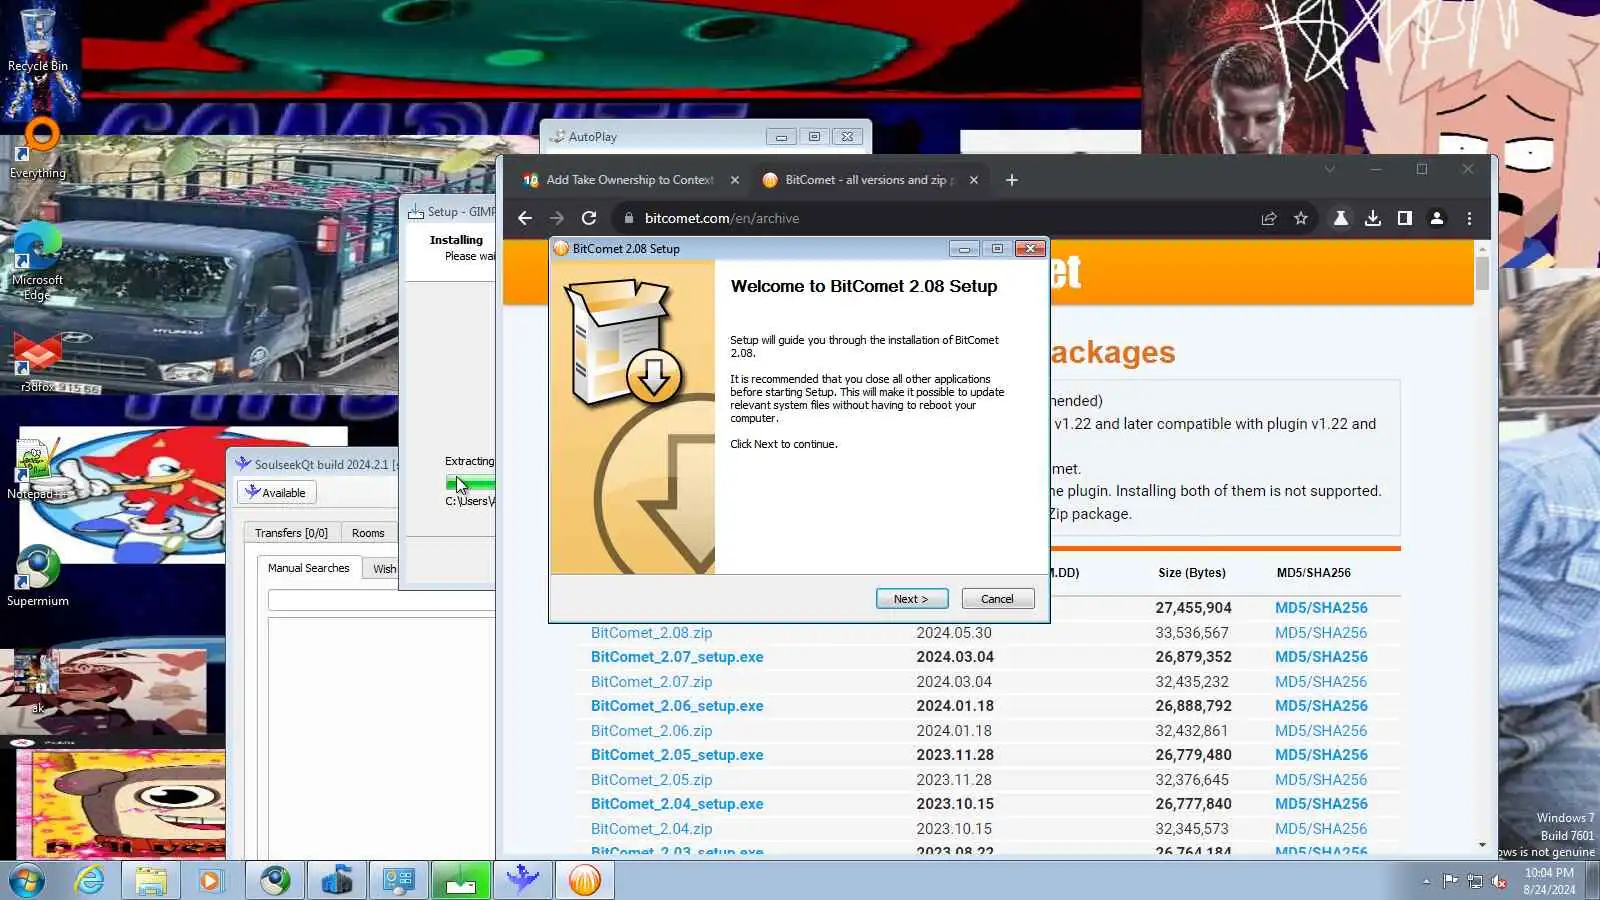1600x900 pixels.
Task: Open MD5/SHA256 link for BitComet_2.05.zip
Action: pos(1321,780)
